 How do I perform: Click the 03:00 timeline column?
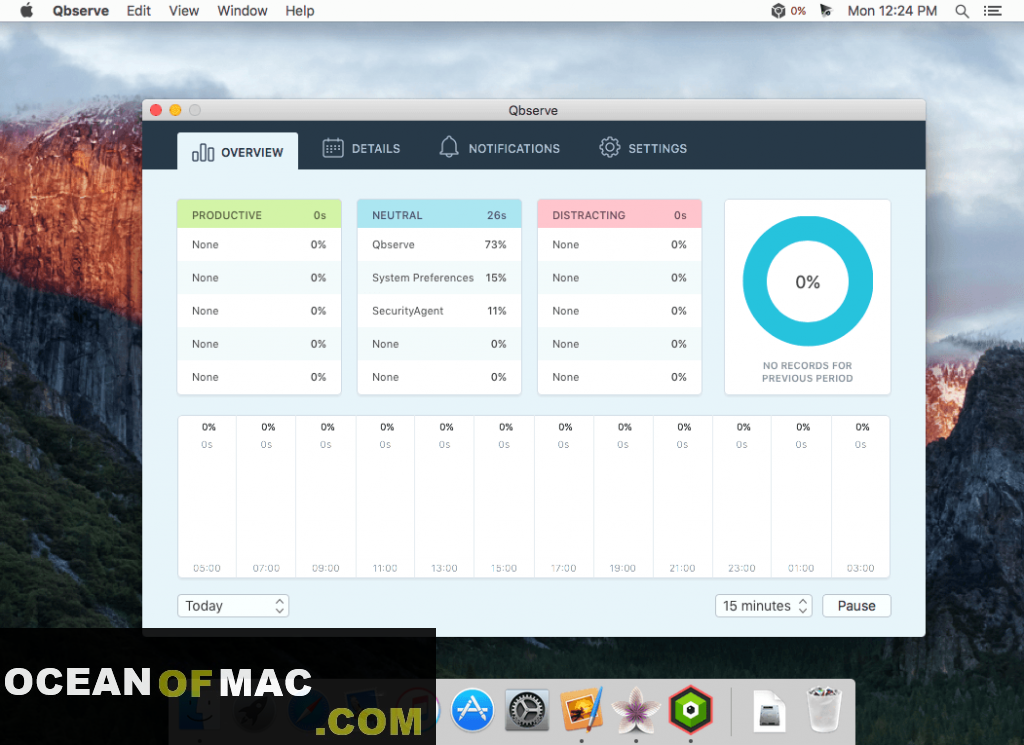pyautogui.click(x=861, y=496)
